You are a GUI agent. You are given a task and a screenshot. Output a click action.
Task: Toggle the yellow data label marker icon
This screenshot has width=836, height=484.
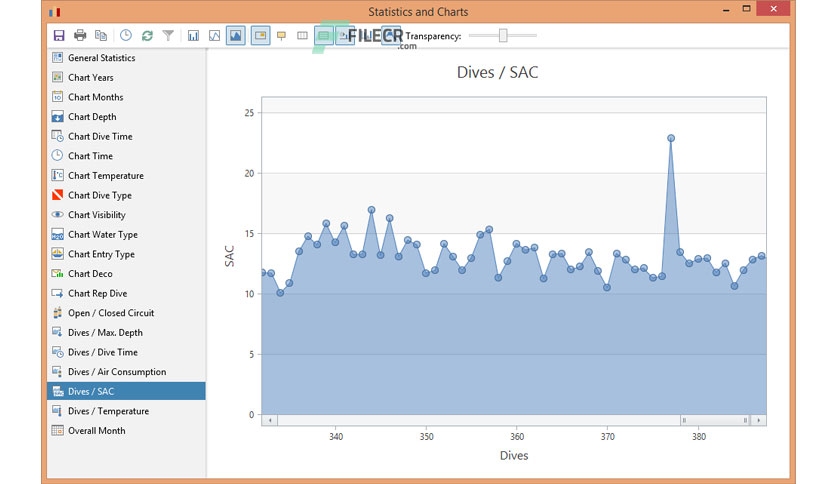[x=282, y=36]
